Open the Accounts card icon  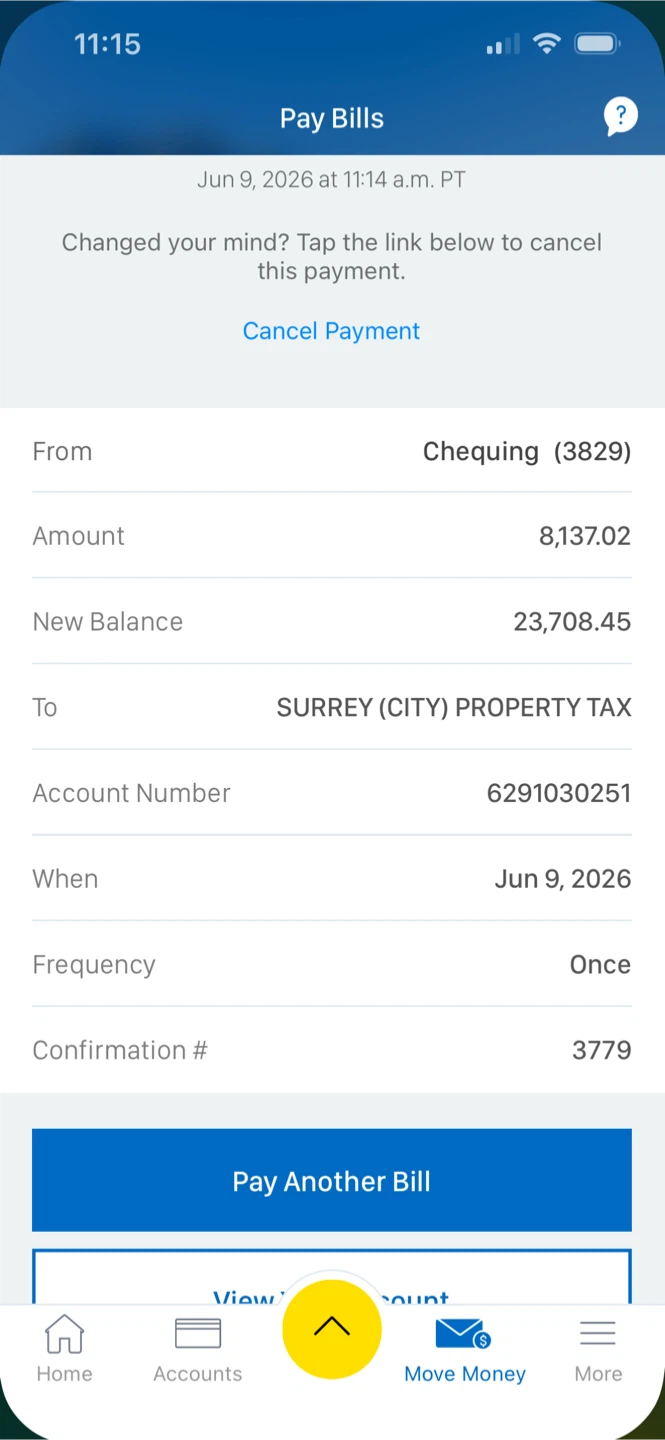198,1334
